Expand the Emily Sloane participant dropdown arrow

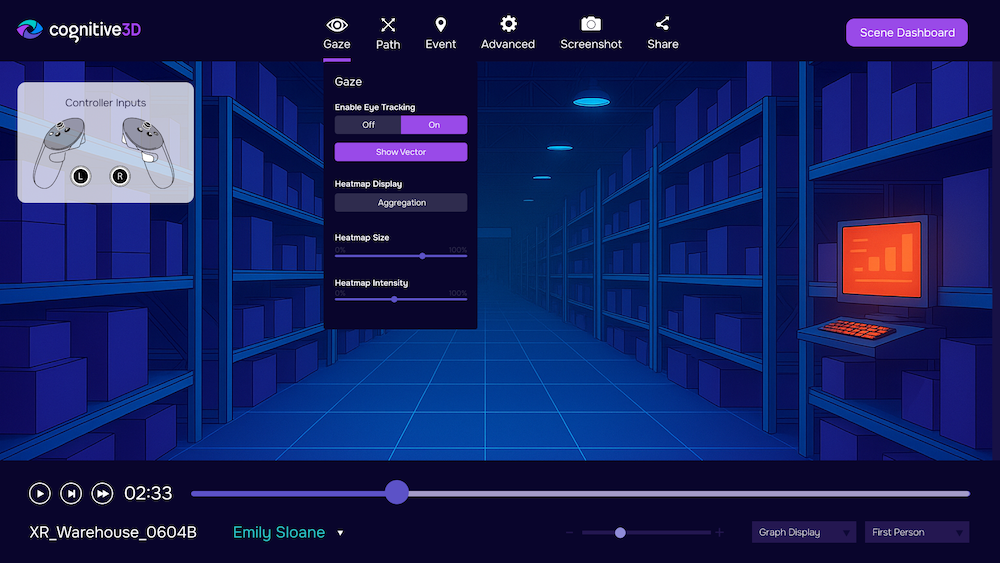340,533
